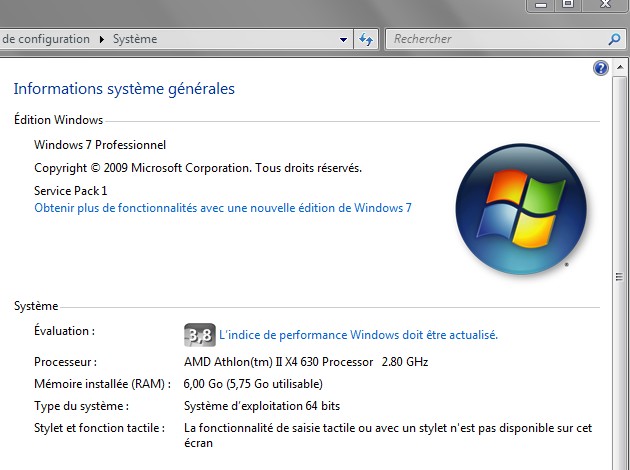Click the 3,8 performance score badge
The image size is (630, 470).
(x=200, y=335)
